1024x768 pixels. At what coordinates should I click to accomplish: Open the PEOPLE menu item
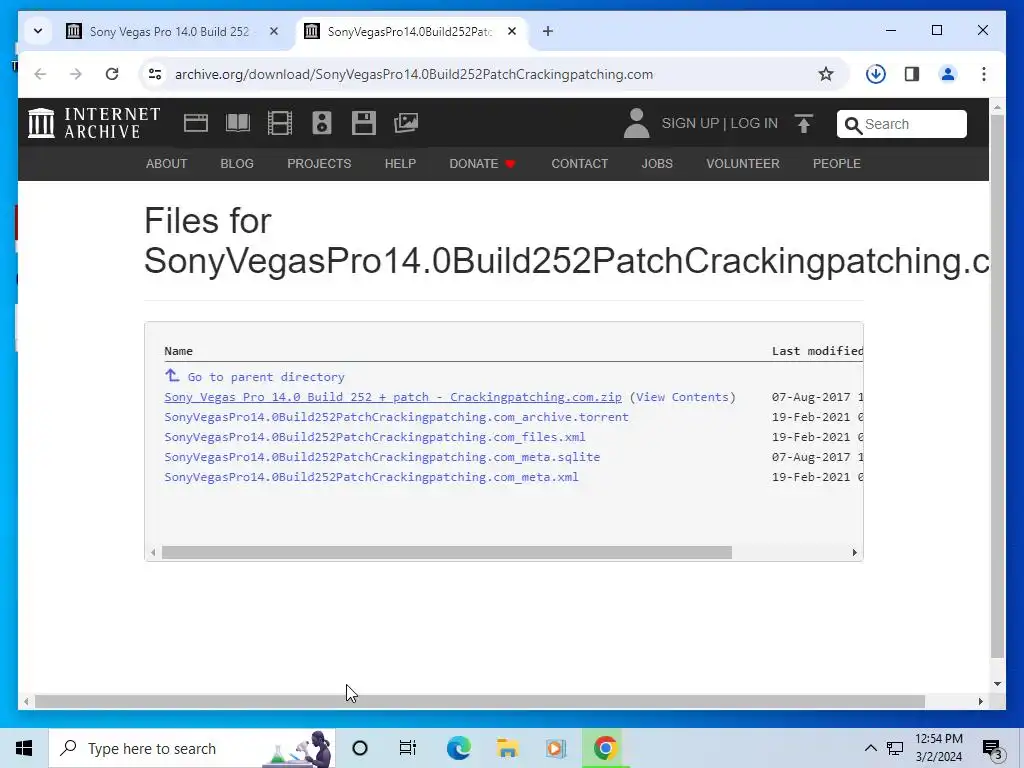coord(837,163)
